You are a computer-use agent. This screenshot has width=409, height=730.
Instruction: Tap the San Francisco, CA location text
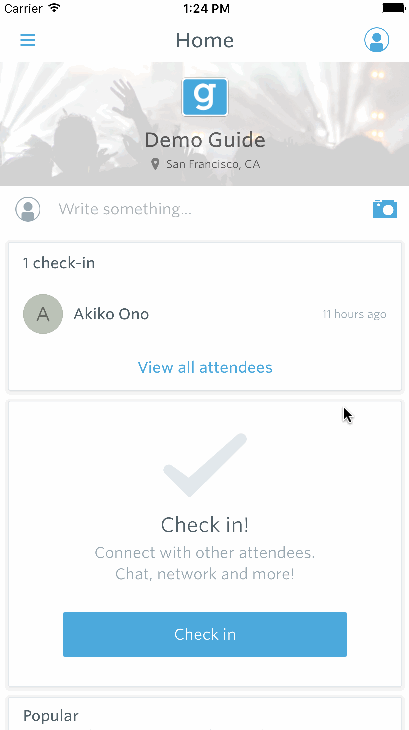(x=213, y=164)
